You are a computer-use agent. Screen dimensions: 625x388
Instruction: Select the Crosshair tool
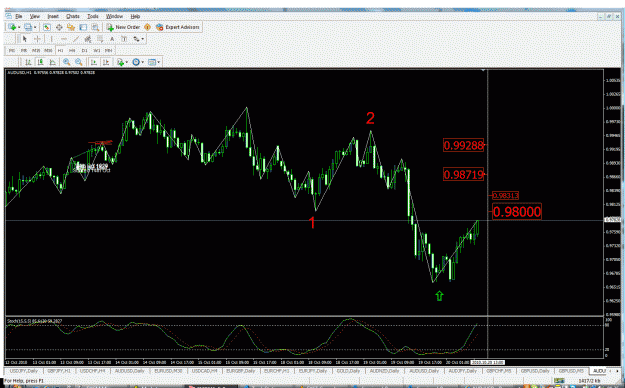click(x=37, y=39)
